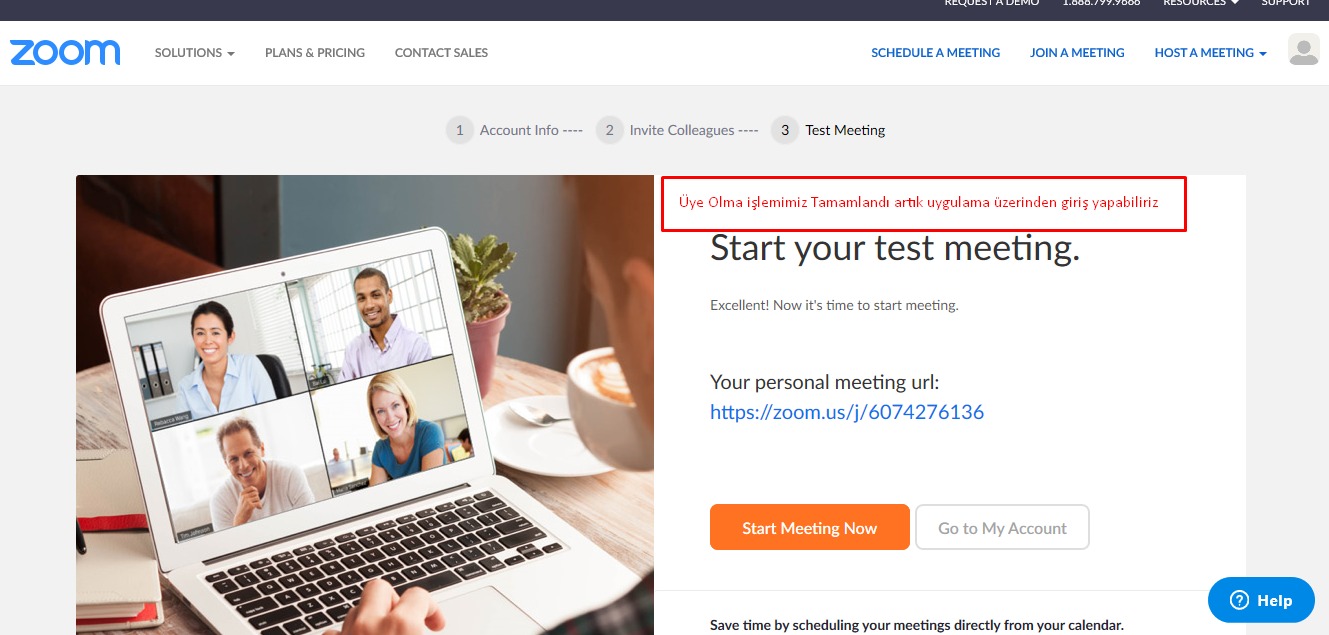
Task: Click Join a Meeting link
Action: coord(1077,53)
